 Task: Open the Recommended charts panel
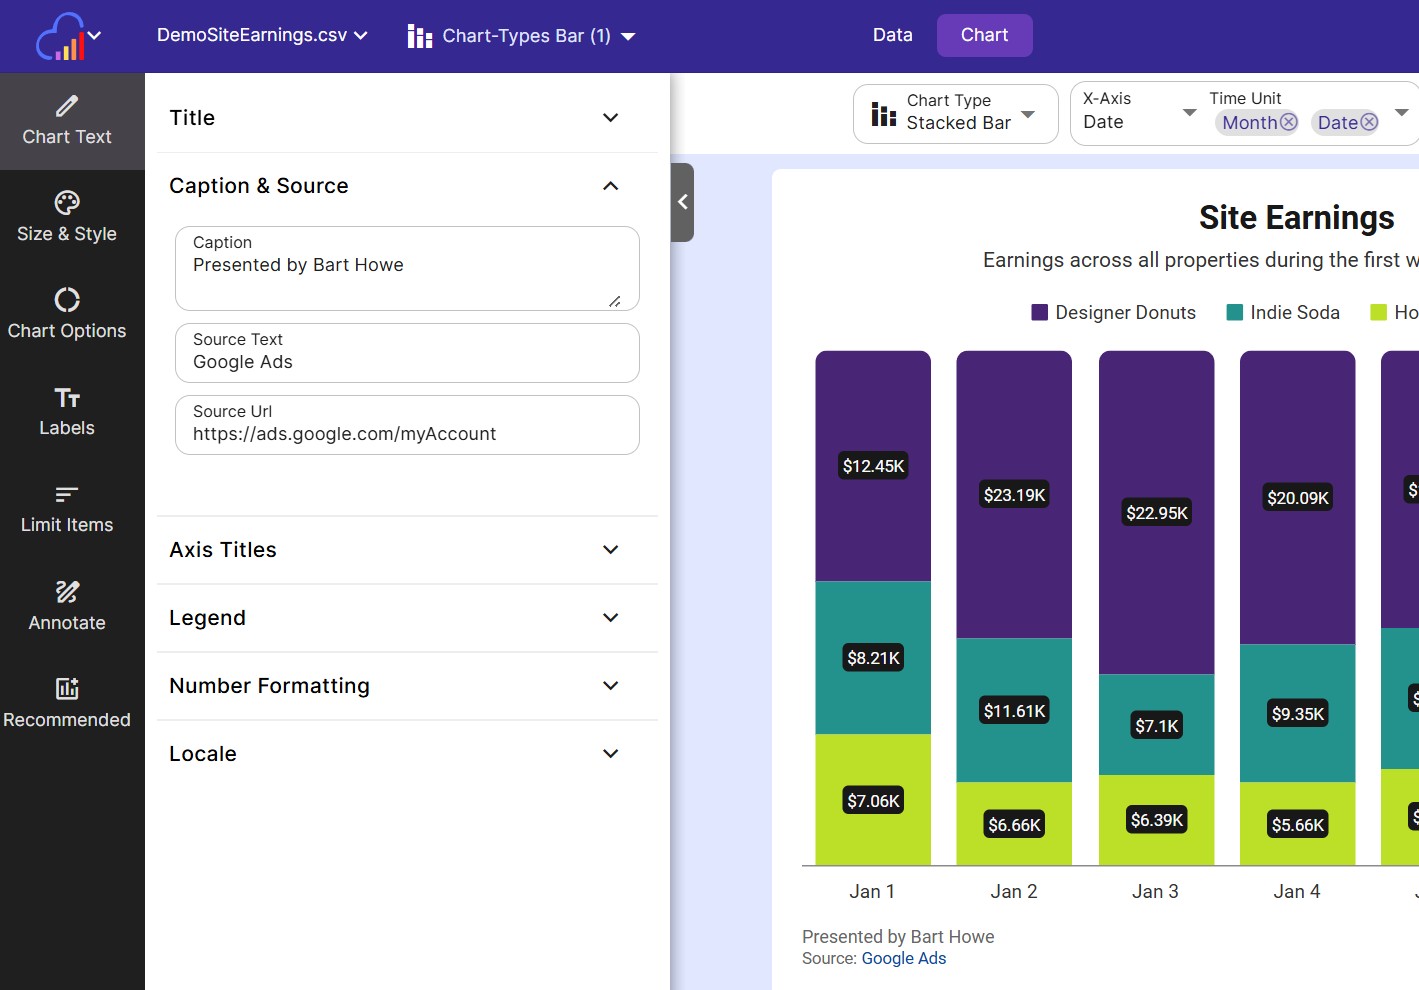67,704
